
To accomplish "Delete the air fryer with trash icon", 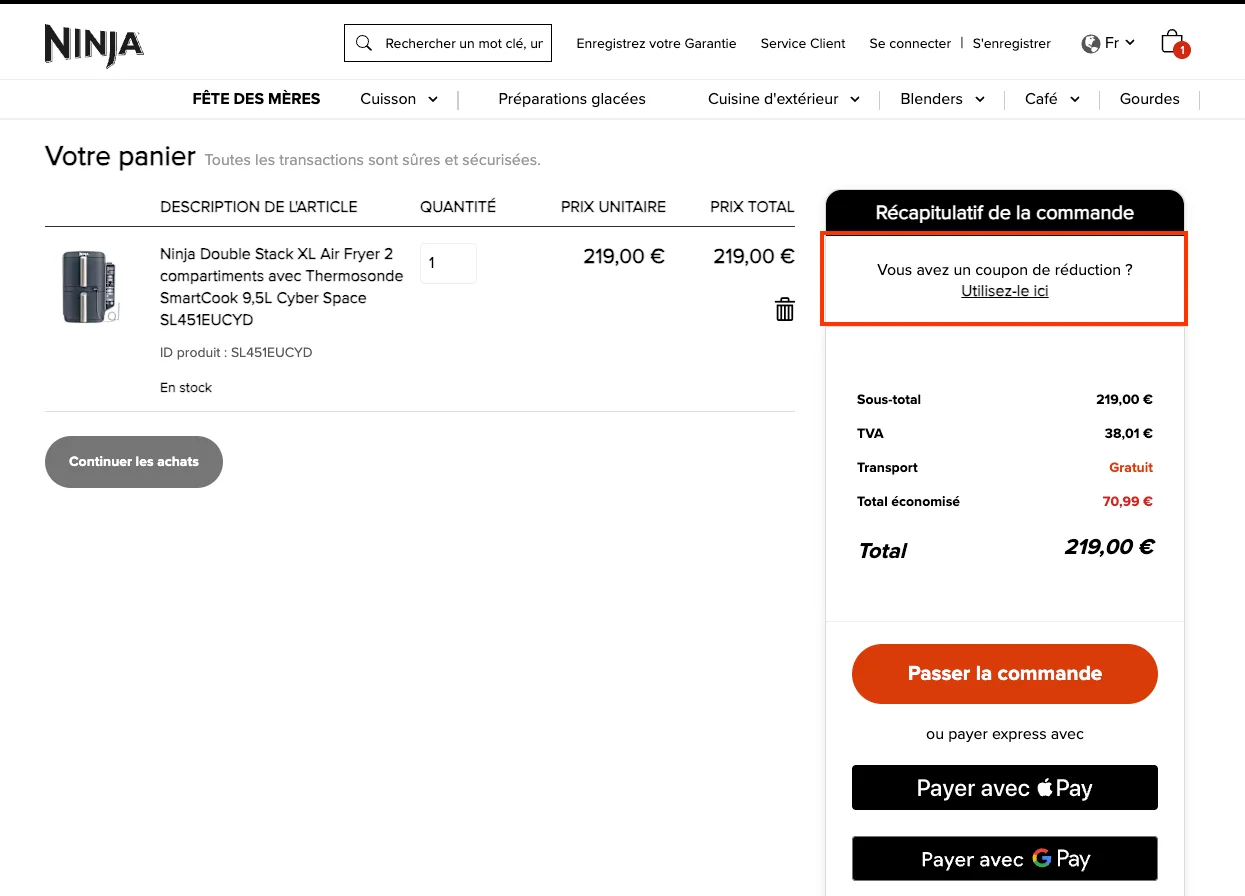I will click(785, 309).
